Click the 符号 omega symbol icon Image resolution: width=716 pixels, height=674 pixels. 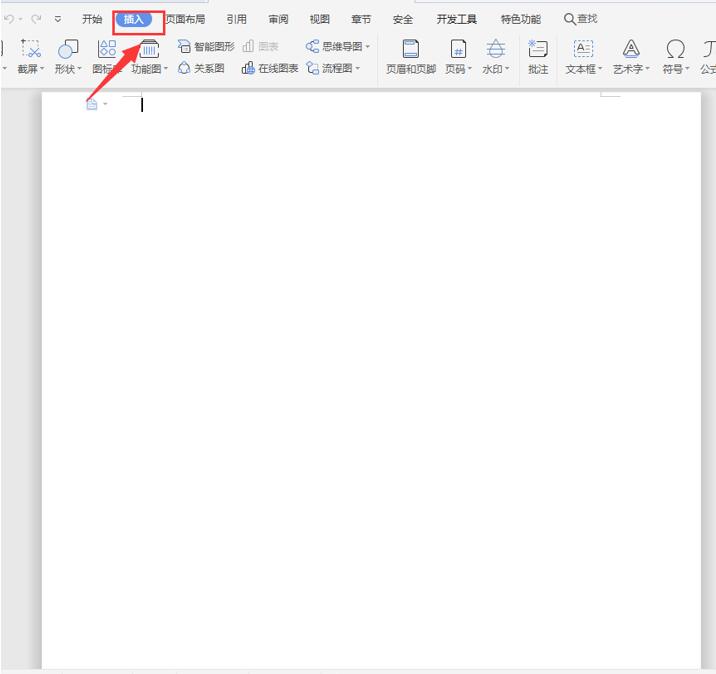(x=675, y=48)
